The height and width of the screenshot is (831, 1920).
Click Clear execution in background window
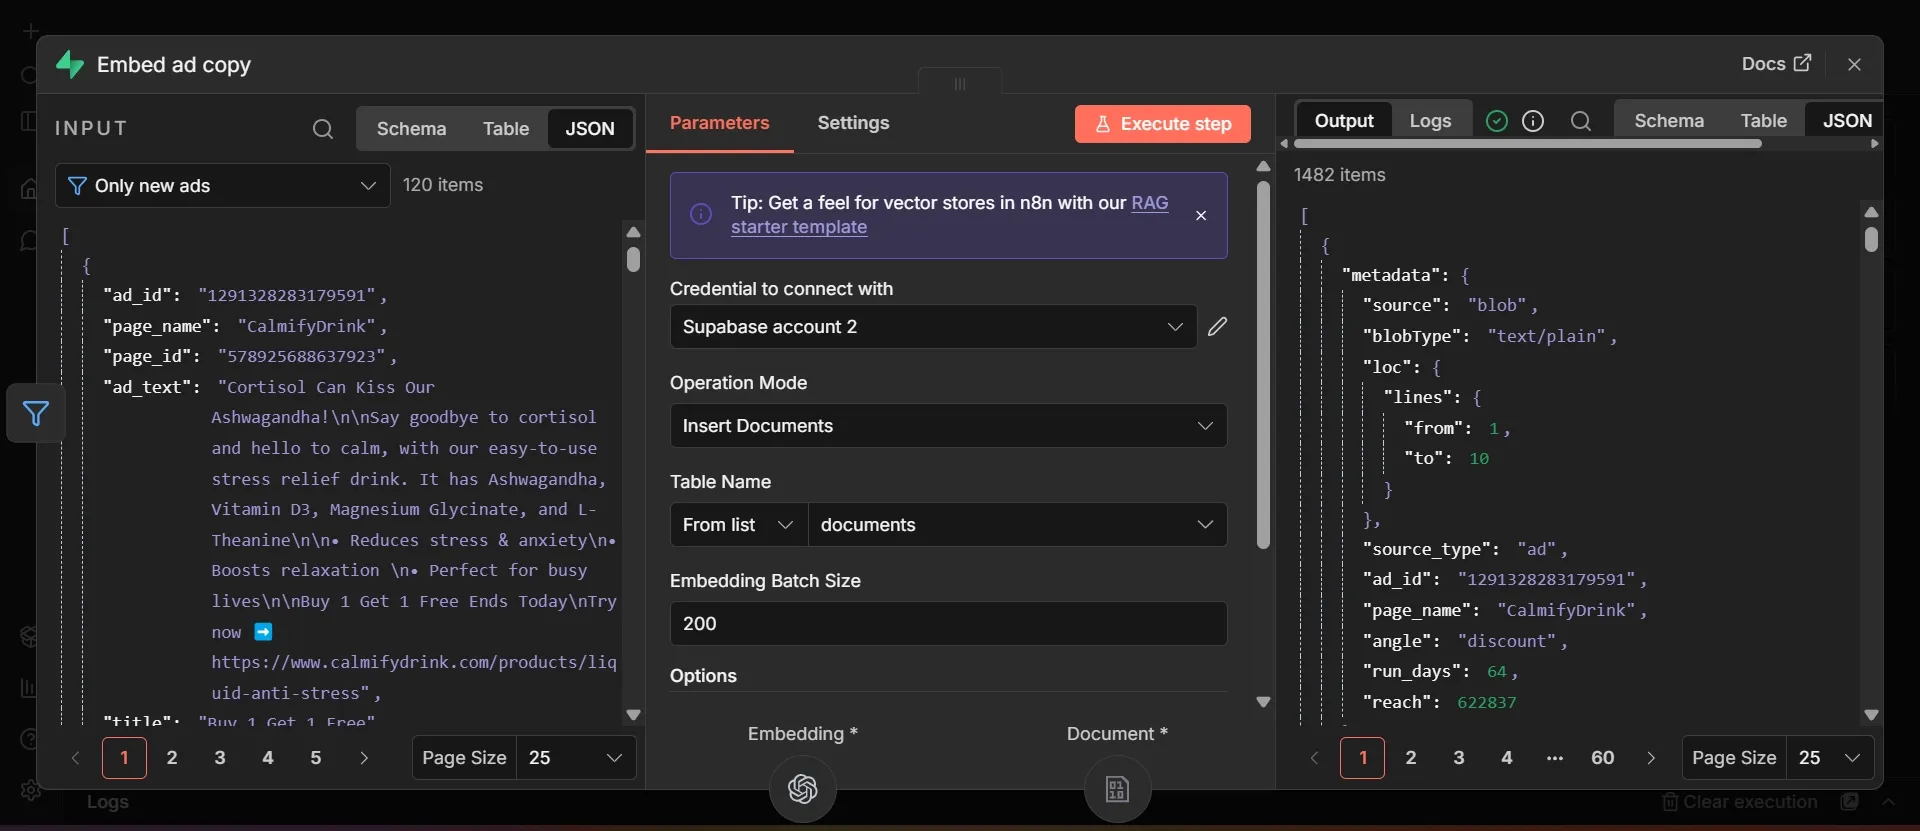1740,802
